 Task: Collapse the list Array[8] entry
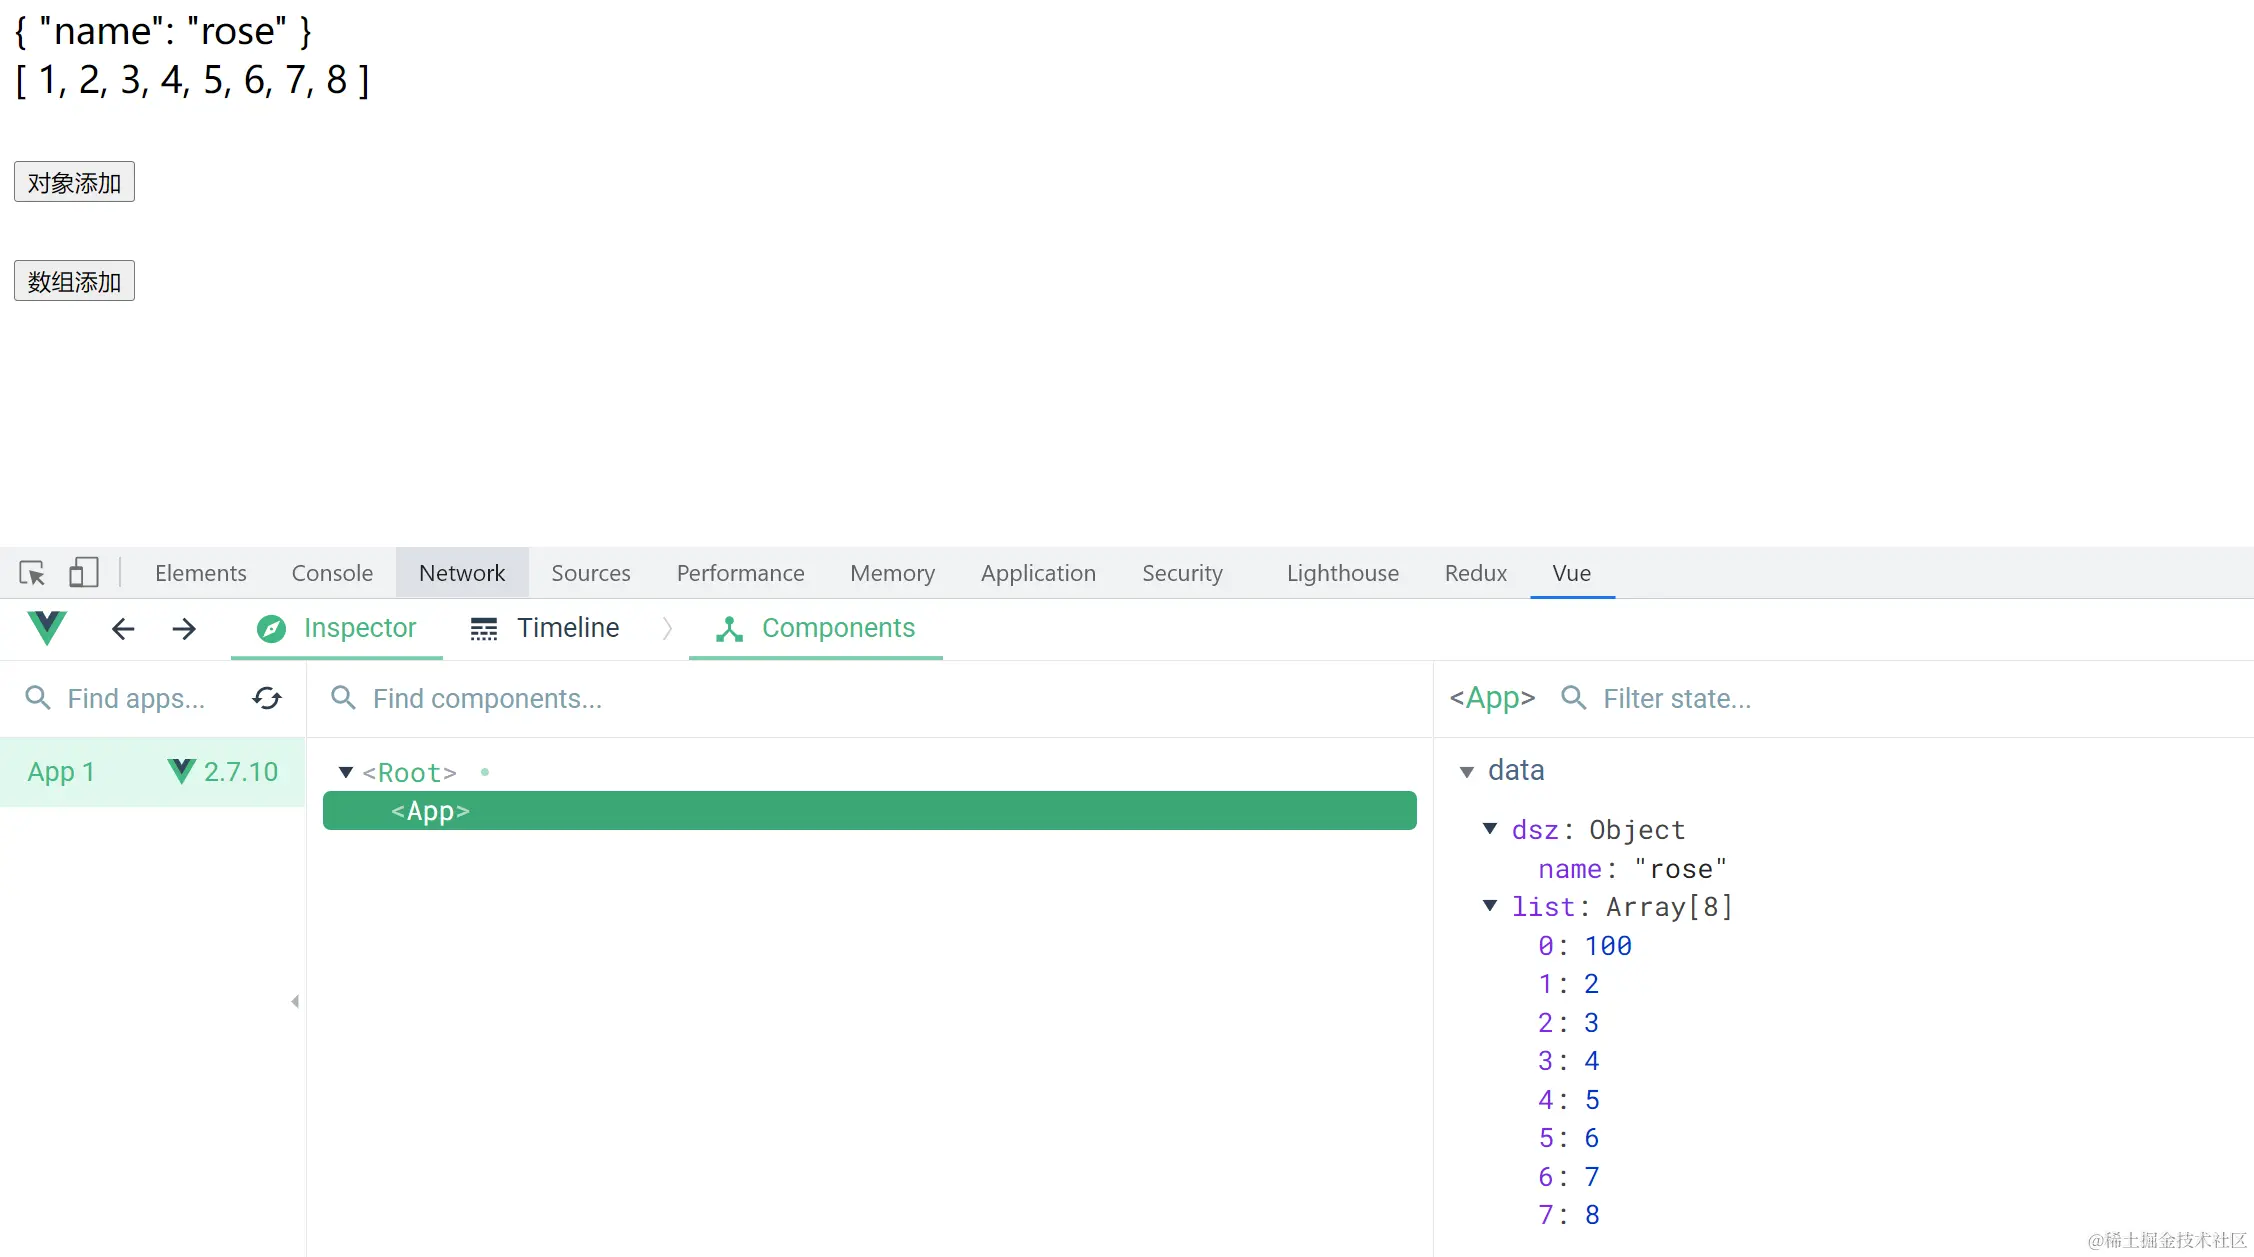tap(1490, 905)
